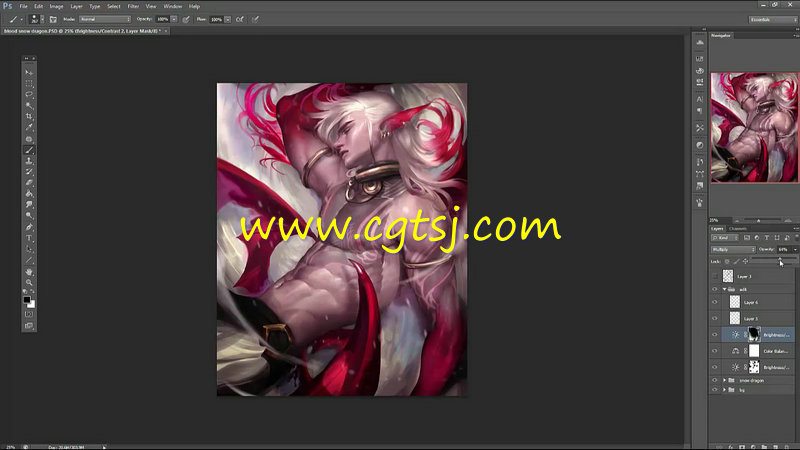The image size is (800, 450).
Task: Toggle Quick Mask mode icon
Action: pyautogui.click(x=29, y=314)
